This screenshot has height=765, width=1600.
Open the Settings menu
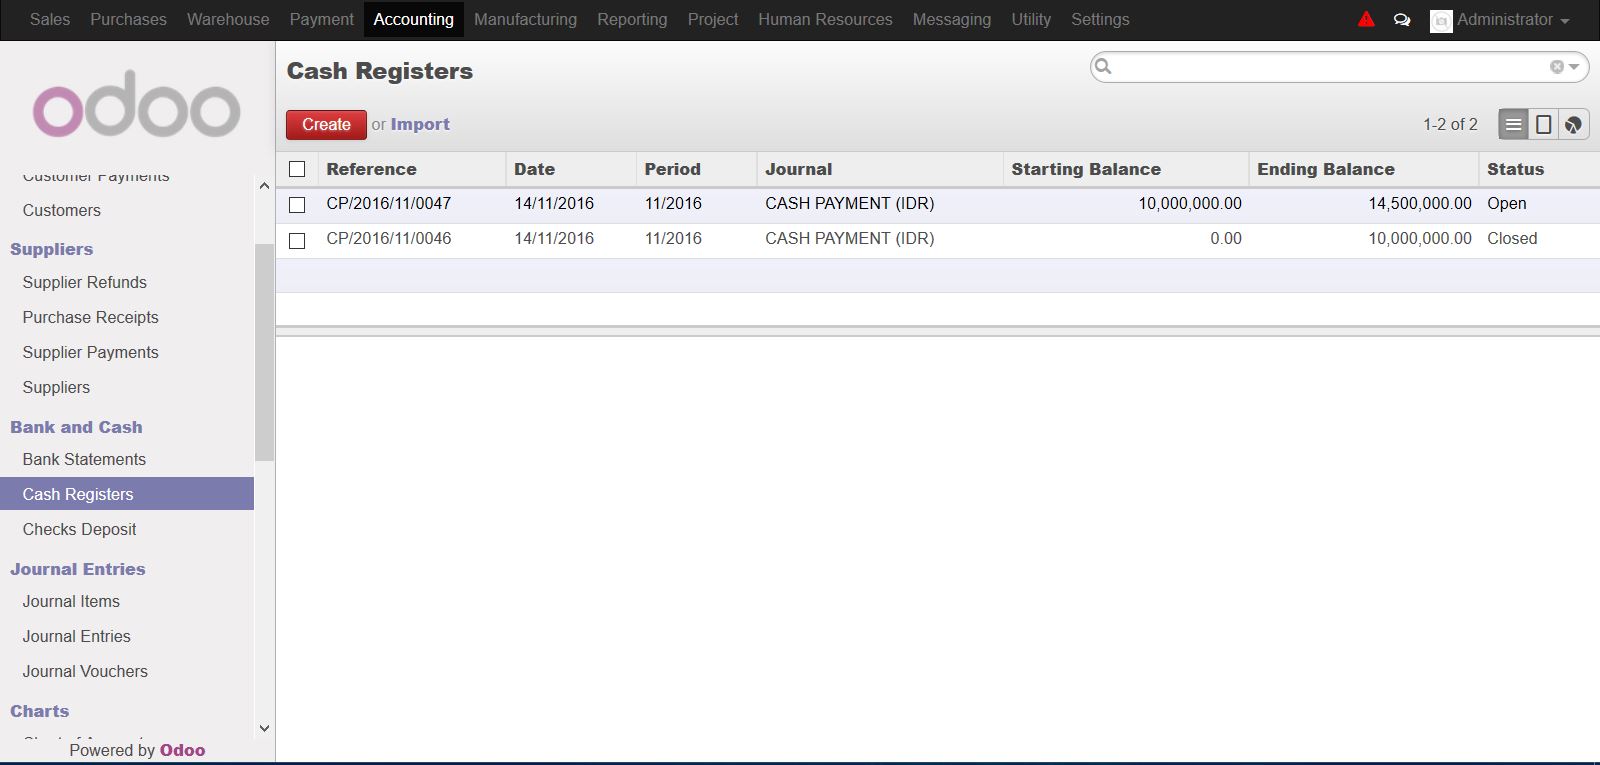1100,19
